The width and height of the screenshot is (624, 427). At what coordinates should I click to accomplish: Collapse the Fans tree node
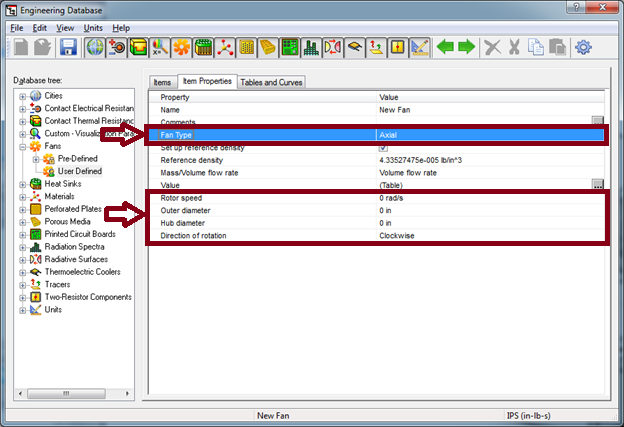pos(22,146)
